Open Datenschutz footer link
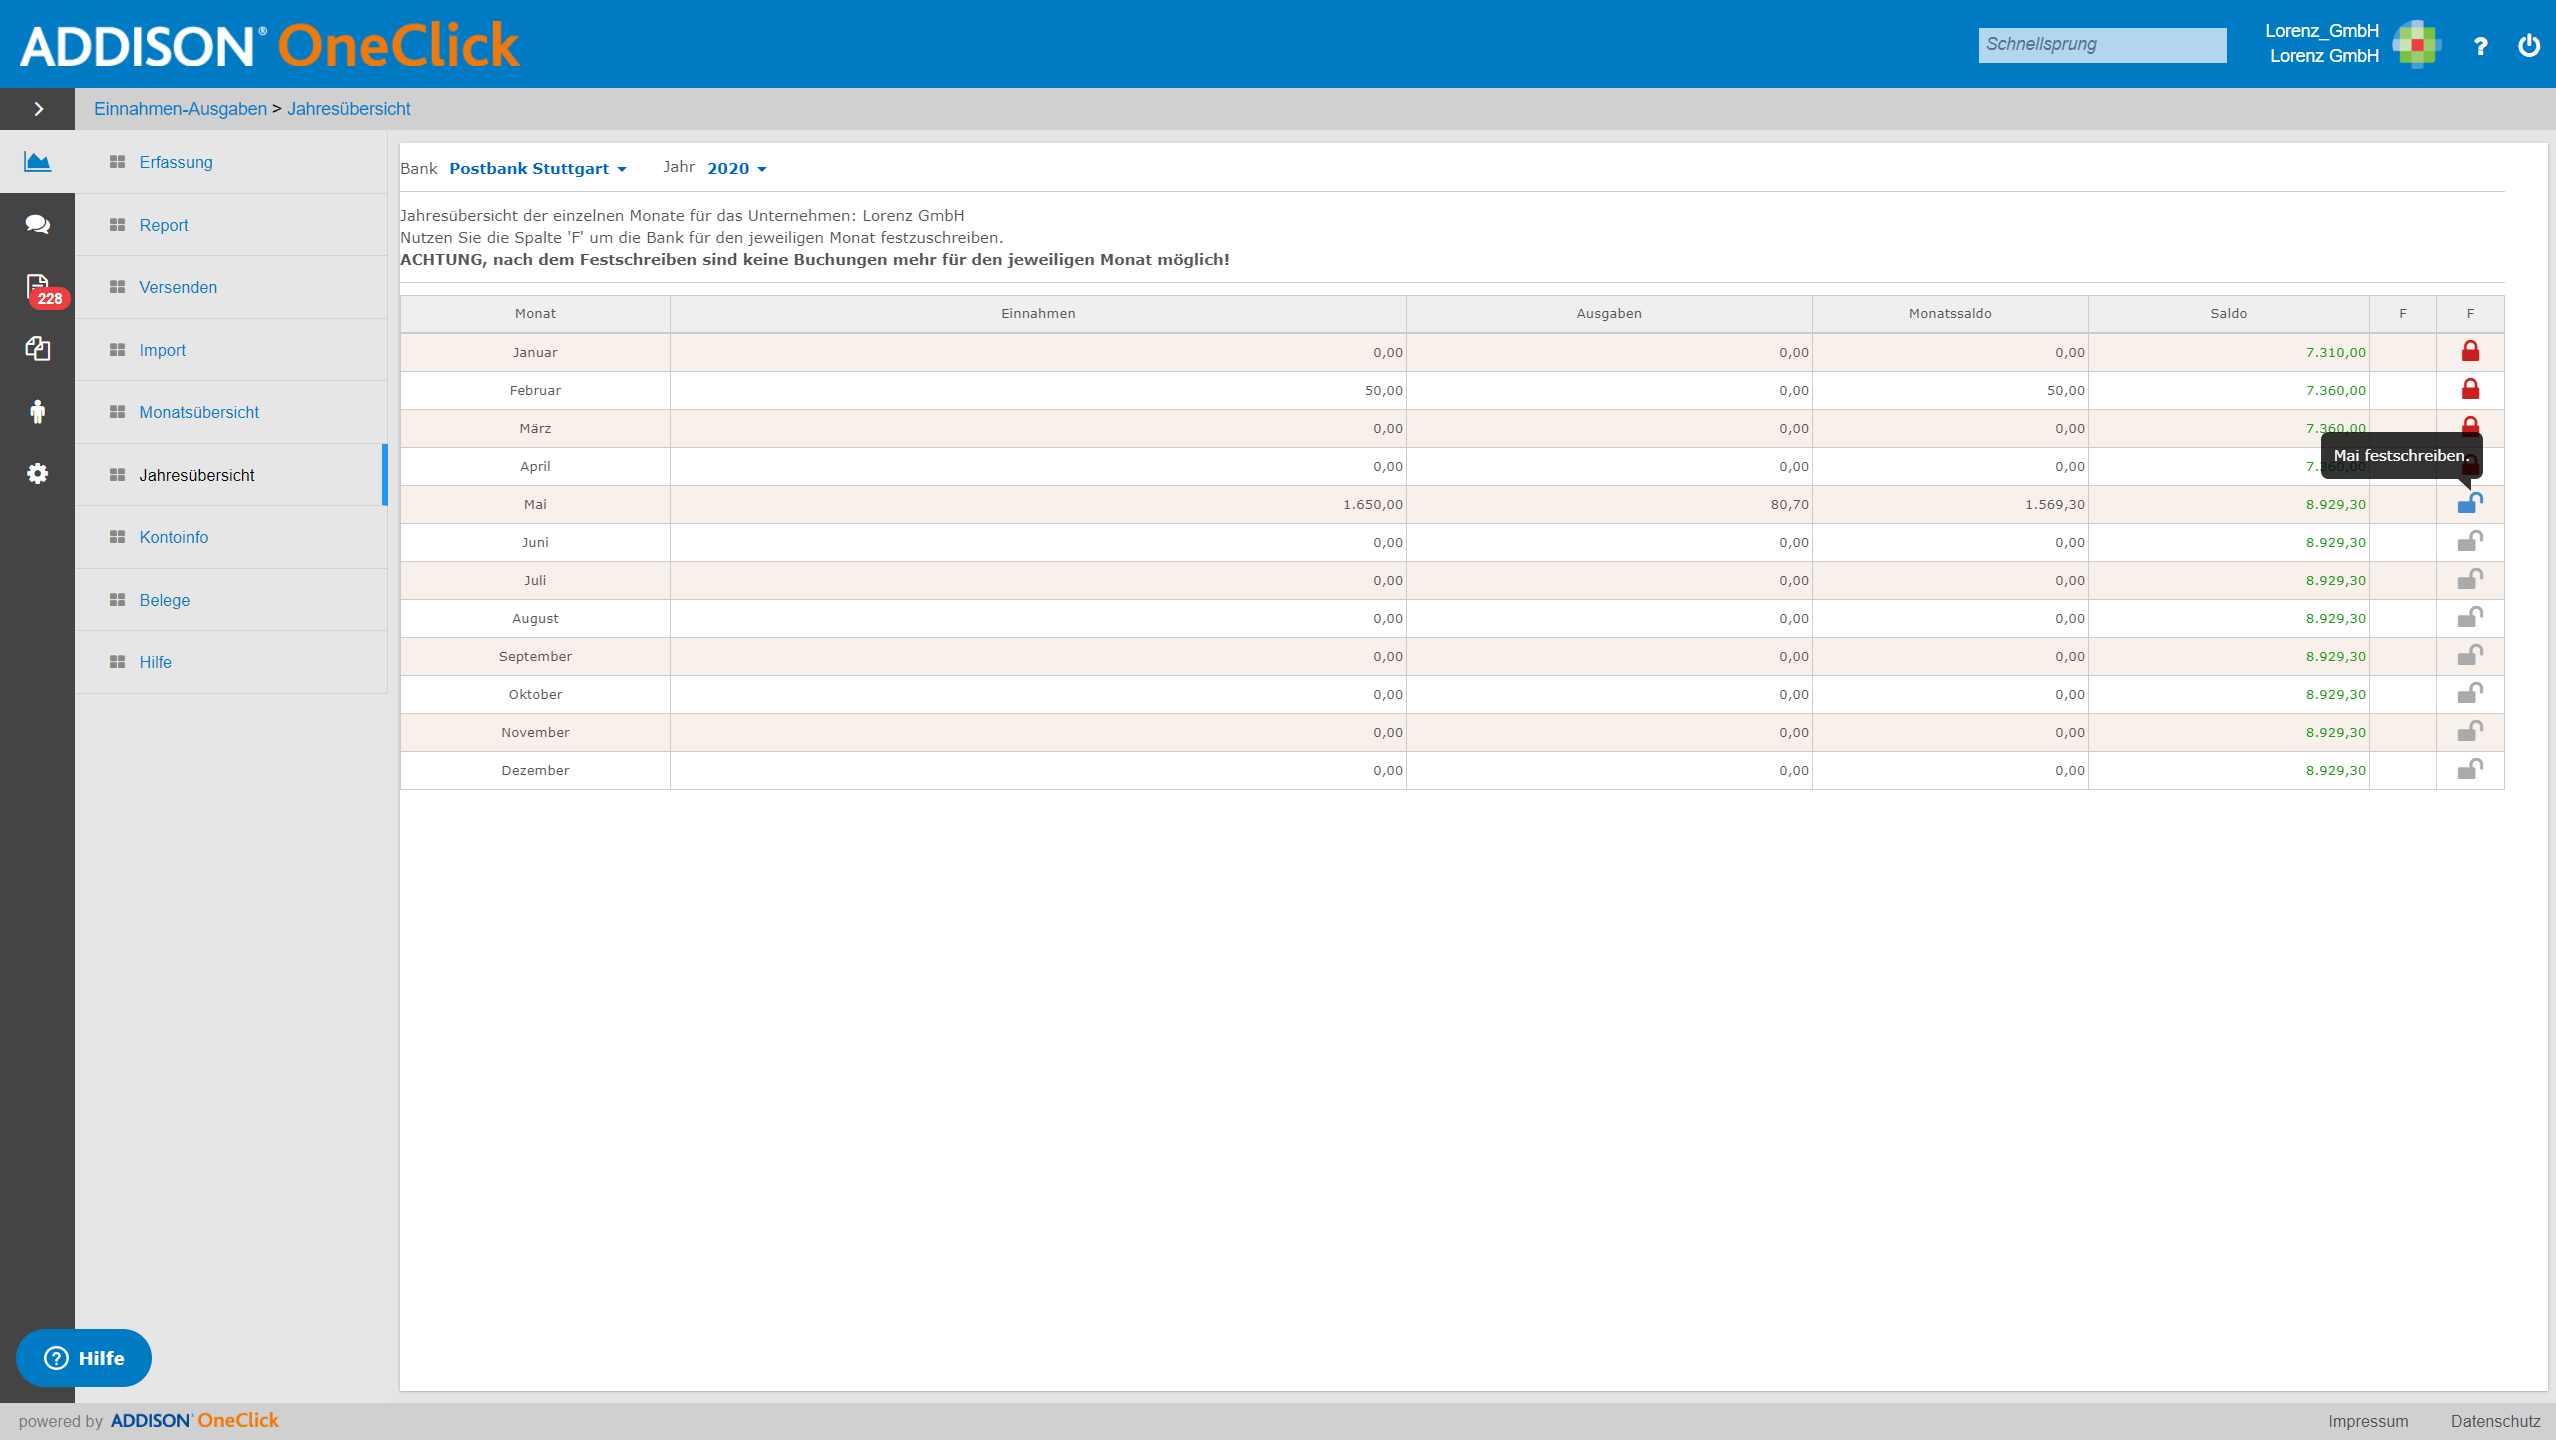The image size is (2556, 1440). pos(2496,1421)
